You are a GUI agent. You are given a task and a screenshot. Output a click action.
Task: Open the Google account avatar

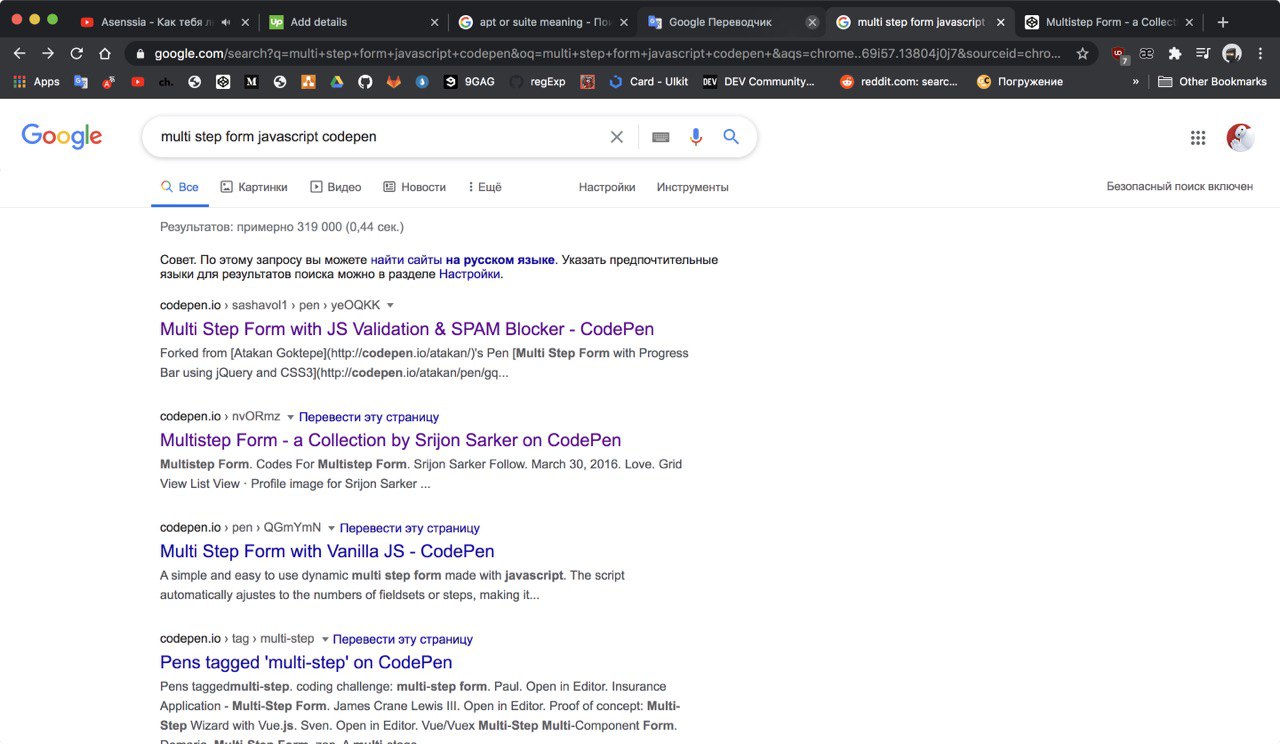tap(1240, 138)
